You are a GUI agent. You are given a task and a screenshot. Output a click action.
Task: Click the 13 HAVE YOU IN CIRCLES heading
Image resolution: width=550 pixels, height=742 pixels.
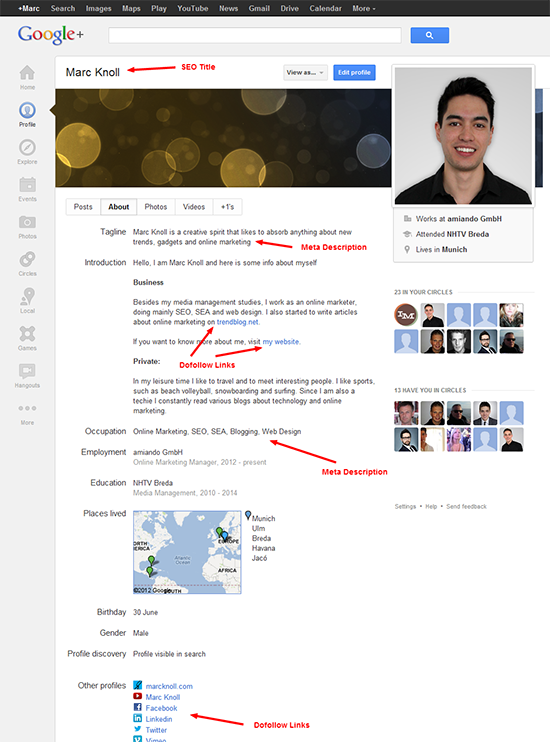coord(430,390)
